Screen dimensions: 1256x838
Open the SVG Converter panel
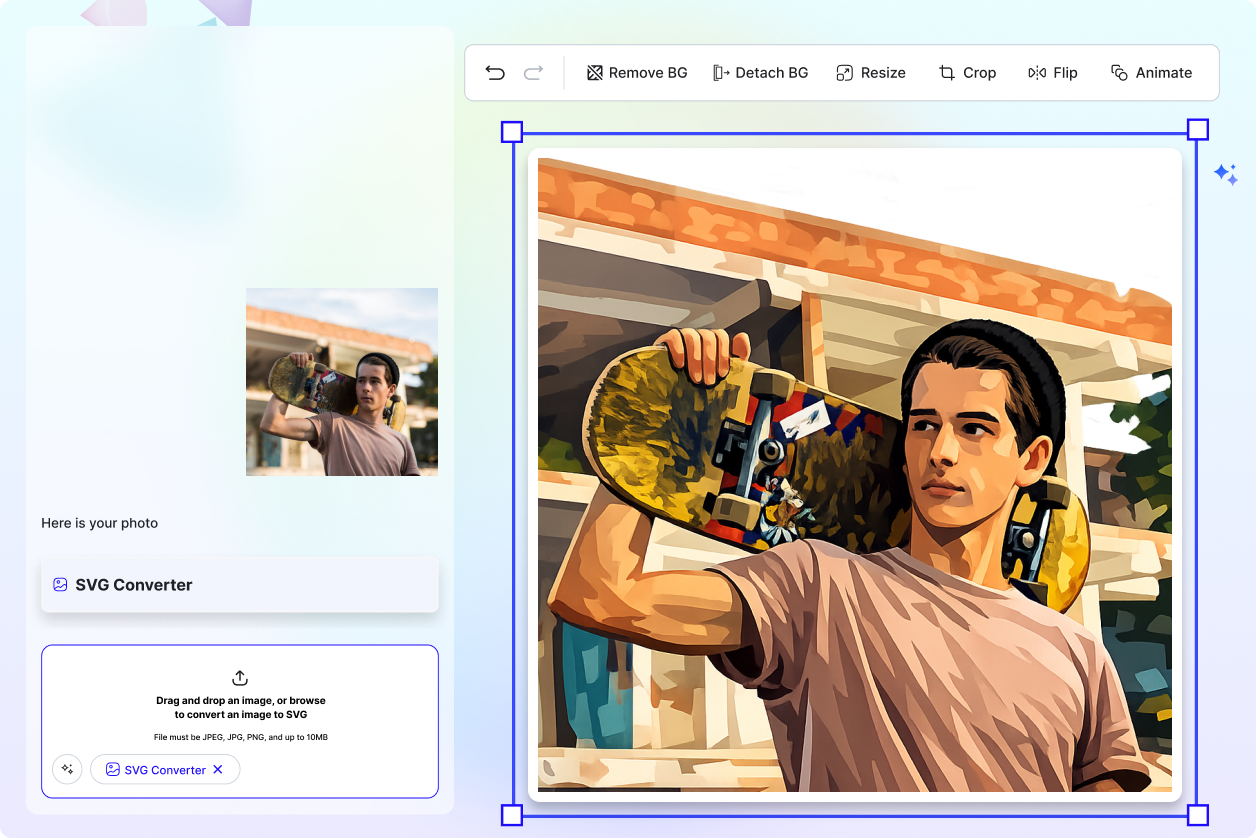pos(239,584)
